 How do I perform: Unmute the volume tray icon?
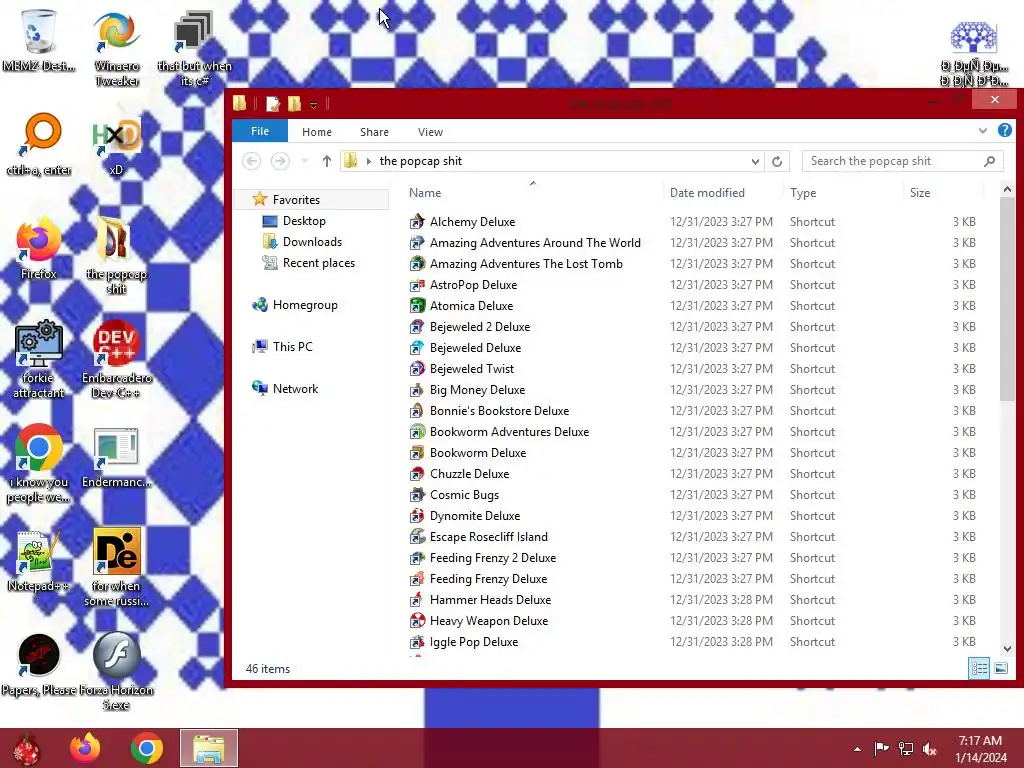[930, 749]
